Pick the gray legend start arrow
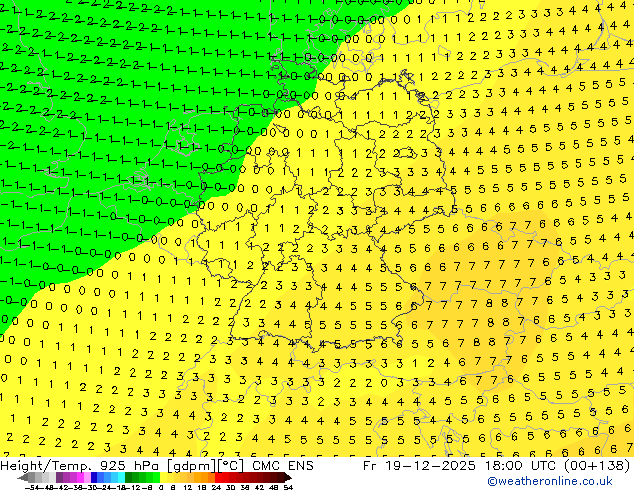The image size is (634, 490). tap(23, 477)
